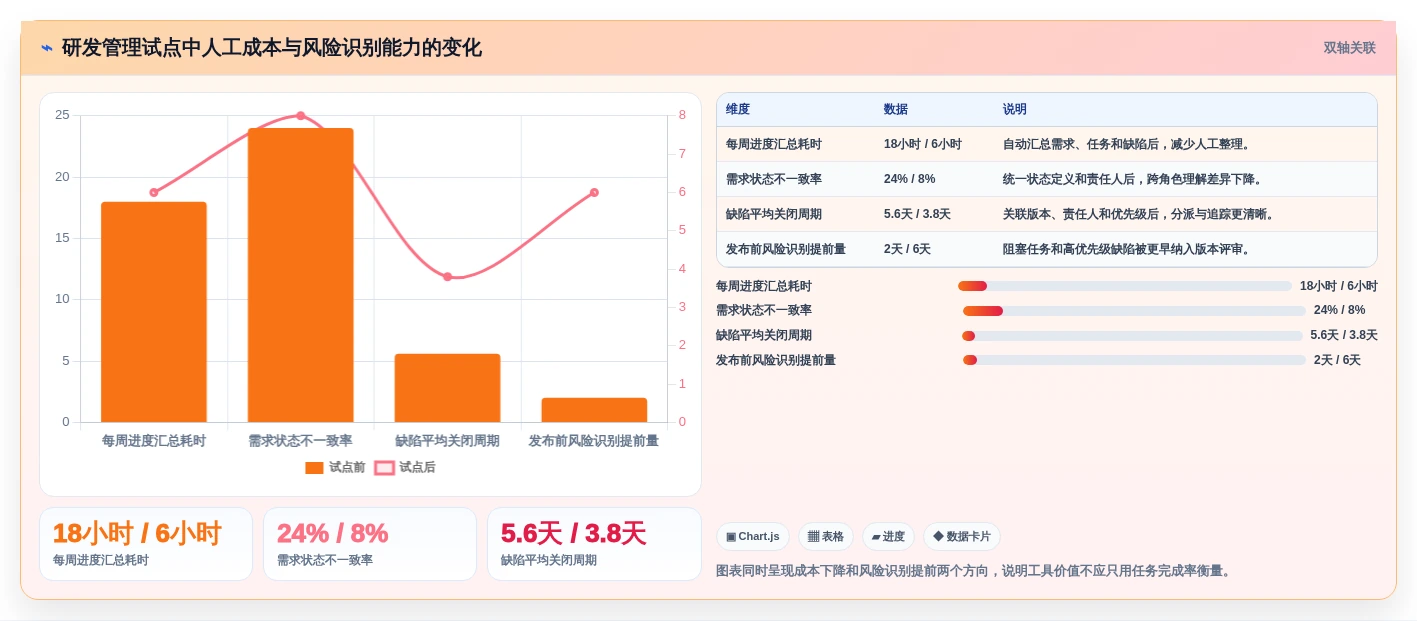Viewport: 1417px width, 621px height.
Task: Click the 发布前风险识别提前量 progress bar
Action: pos(1134,360)
